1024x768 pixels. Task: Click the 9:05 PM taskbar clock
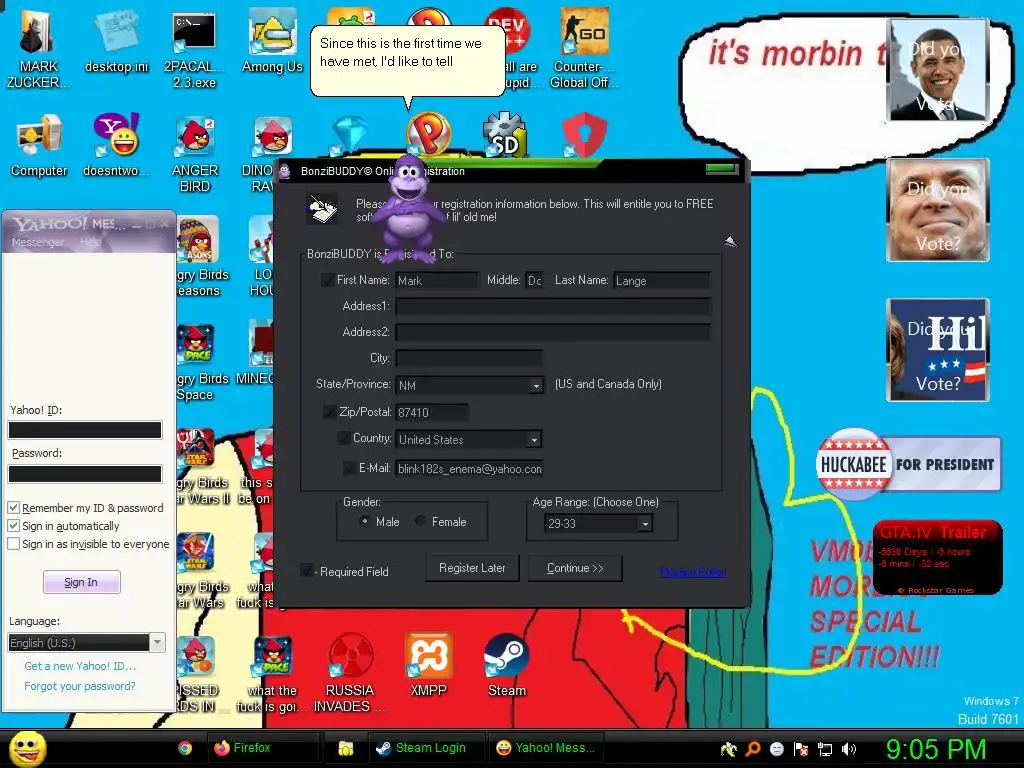936,749
